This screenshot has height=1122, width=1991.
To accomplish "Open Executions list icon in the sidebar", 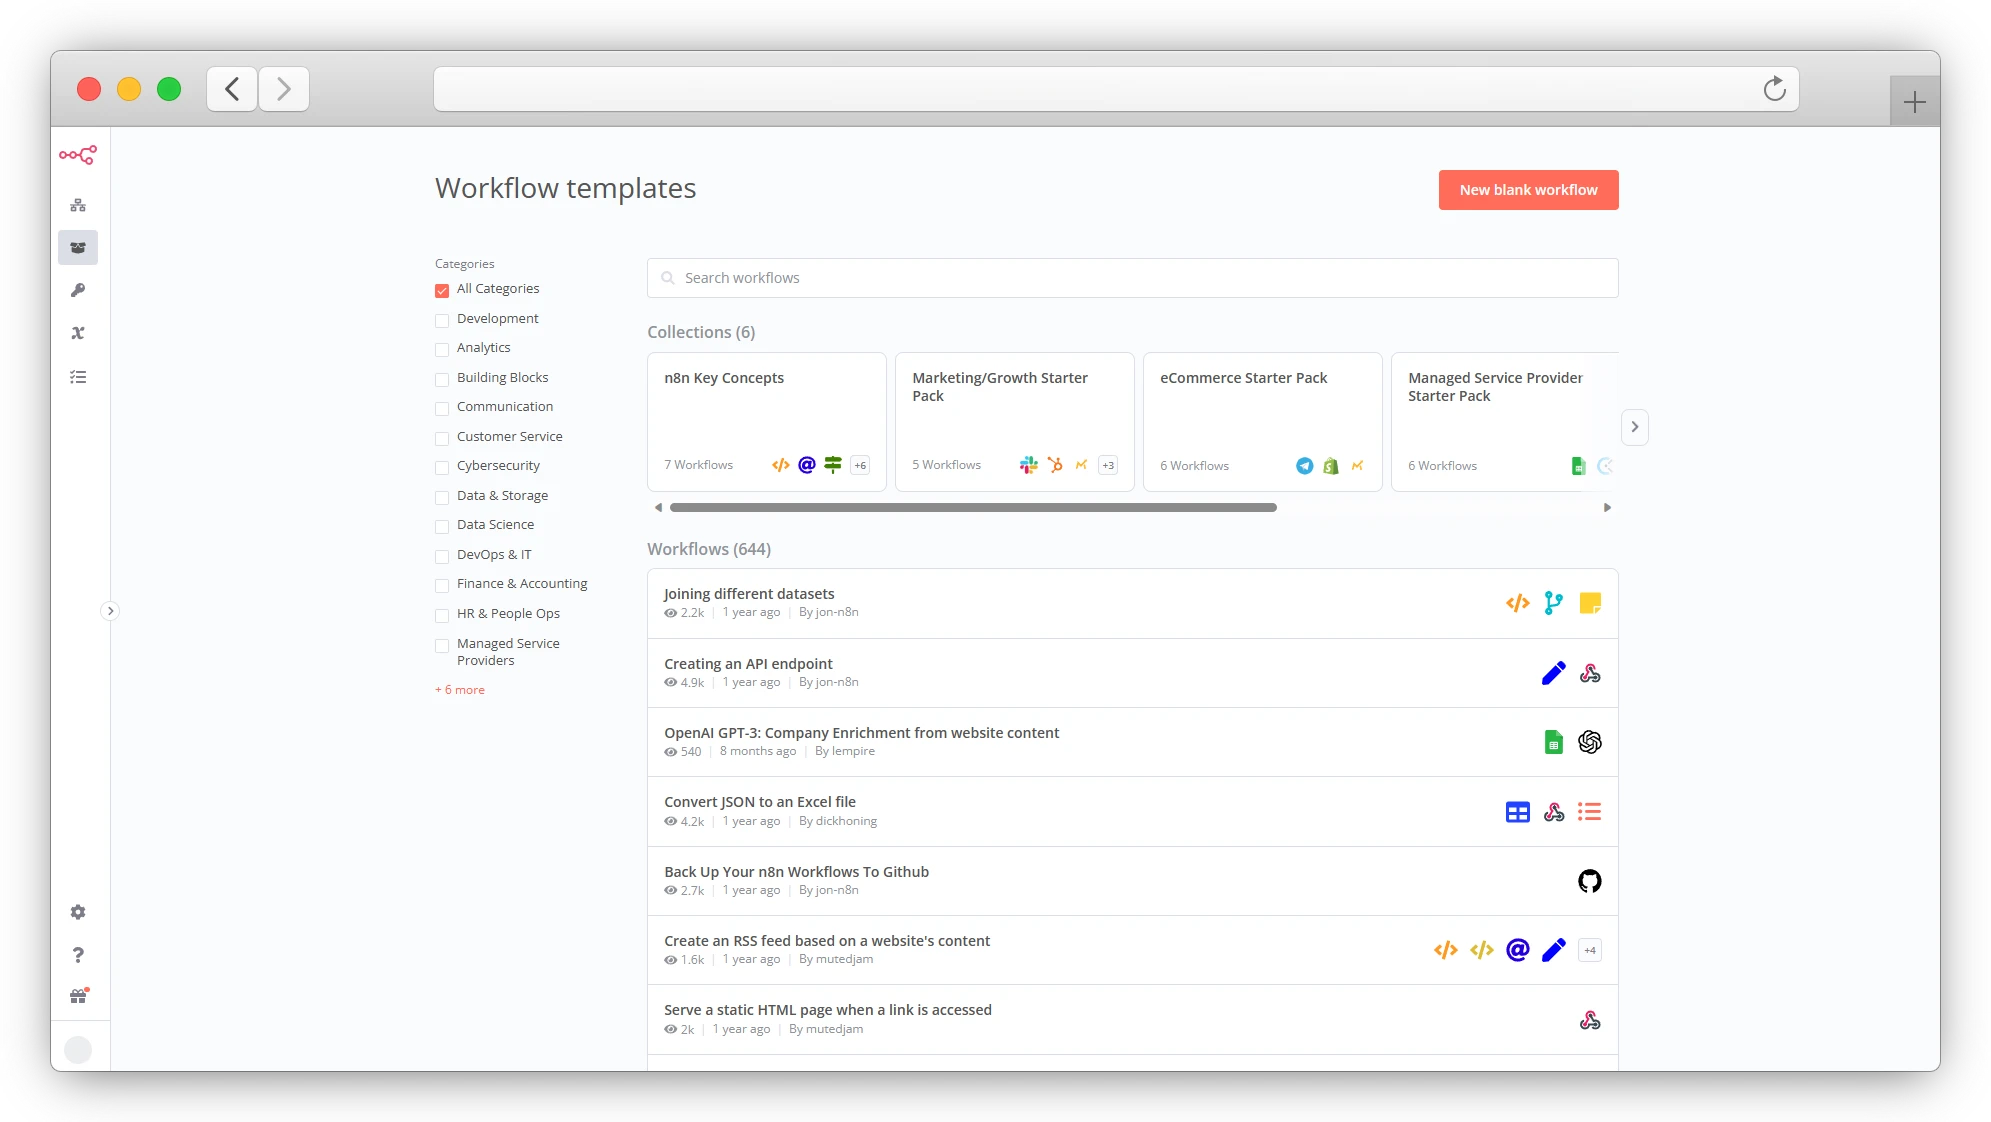I will 78,377.
